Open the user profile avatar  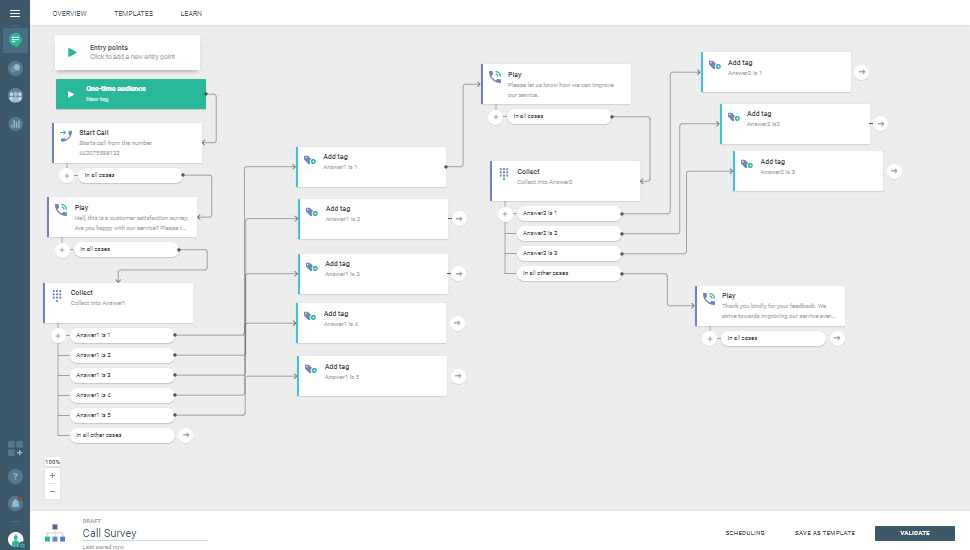[15, 538]
